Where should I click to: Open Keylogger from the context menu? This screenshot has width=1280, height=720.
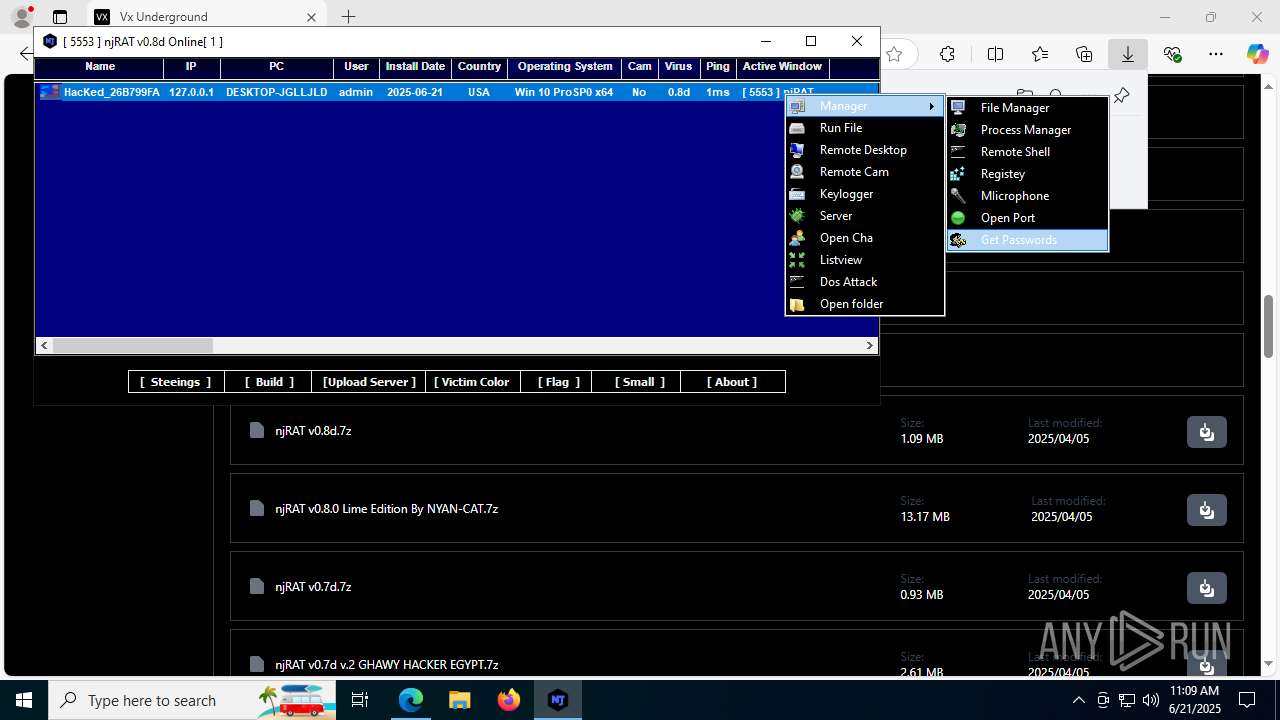coord(865,194)
